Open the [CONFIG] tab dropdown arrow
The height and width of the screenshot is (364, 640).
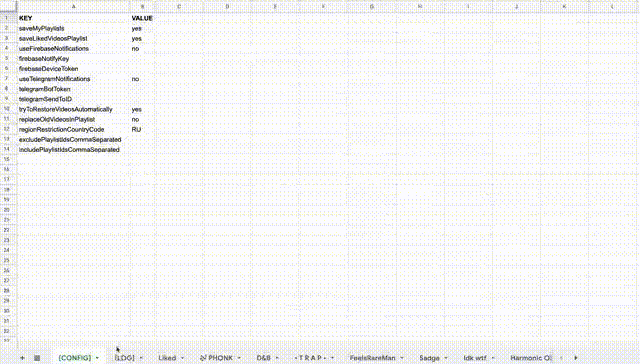pyautogui.click(x=97, y=358)
